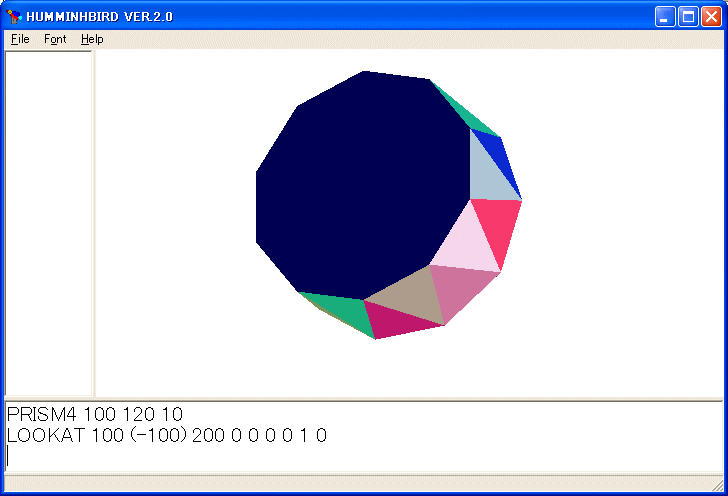The image size is (728, 496).
Task: Click the Humminhbird app icon in title bar
Action: coord(14,16)
